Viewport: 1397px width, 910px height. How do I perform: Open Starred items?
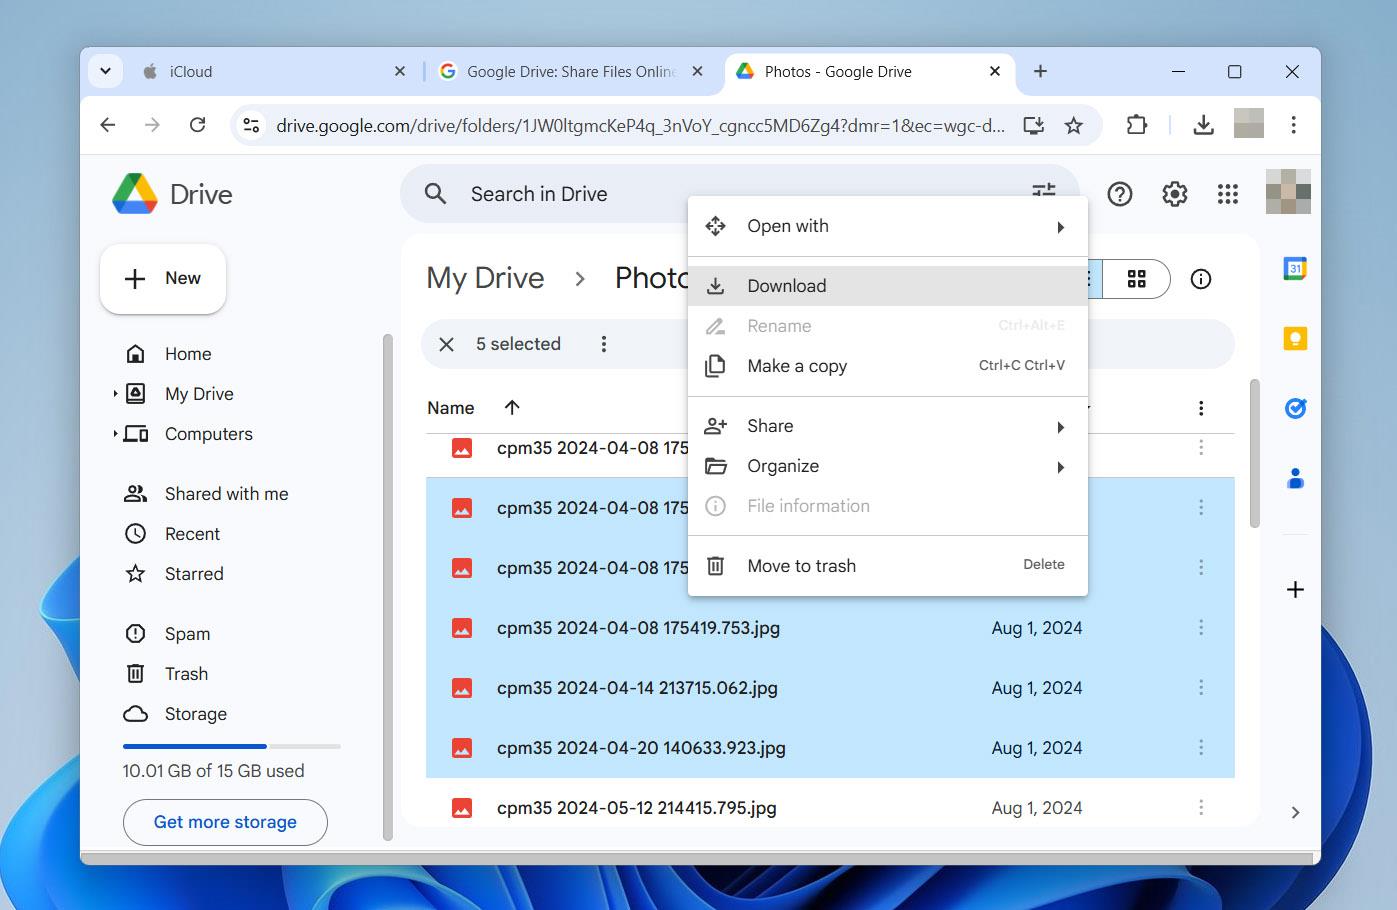(x=194, y=574)
